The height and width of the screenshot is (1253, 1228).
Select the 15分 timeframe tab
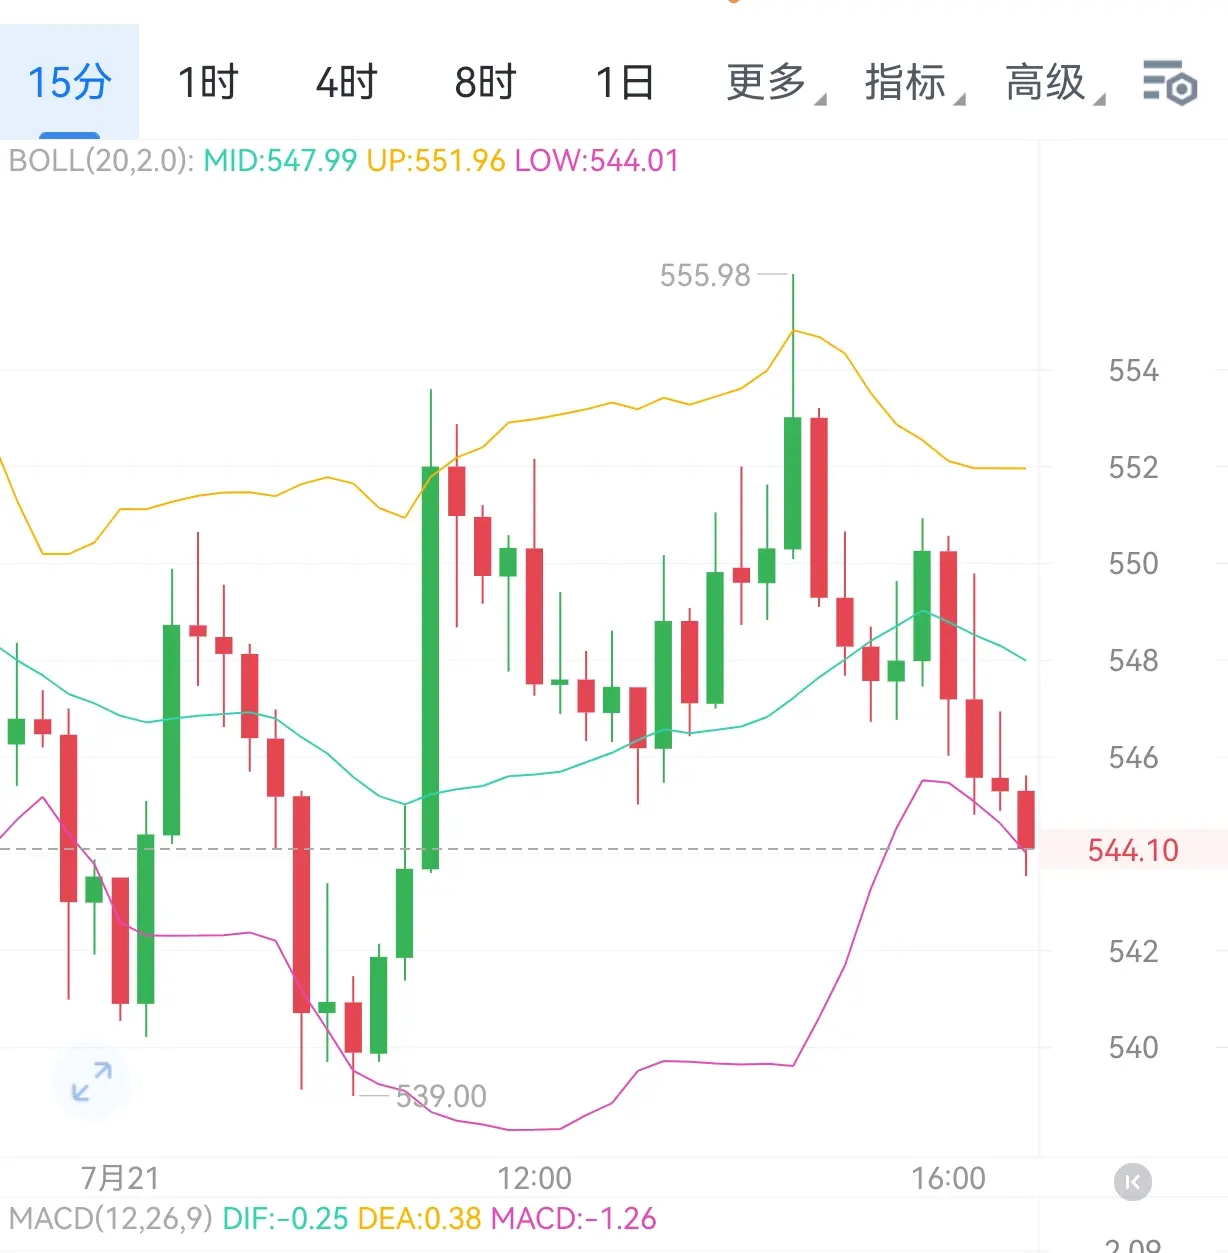[x=69, y=82]
